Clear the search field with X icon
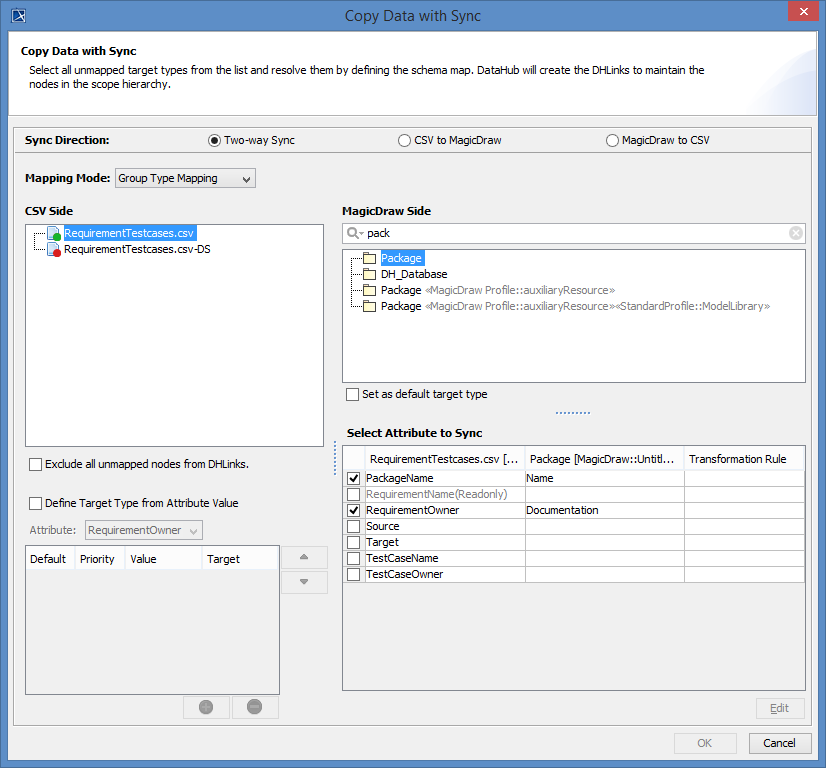Viewport: 826px width, 768px height. pos(796,233)
